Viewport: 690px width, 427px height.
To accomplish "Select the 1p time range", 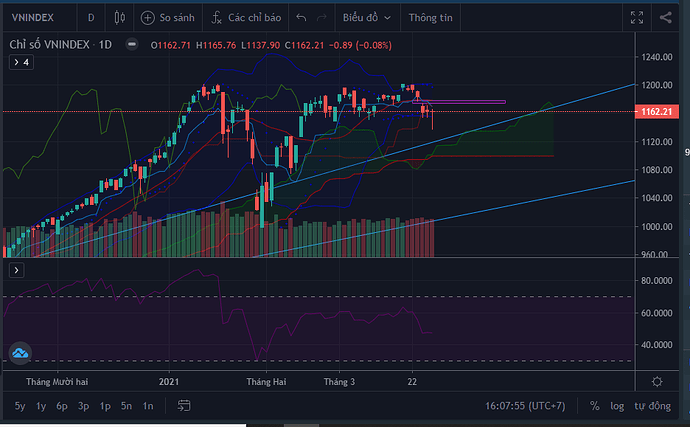I will click(x=105, y=406).
